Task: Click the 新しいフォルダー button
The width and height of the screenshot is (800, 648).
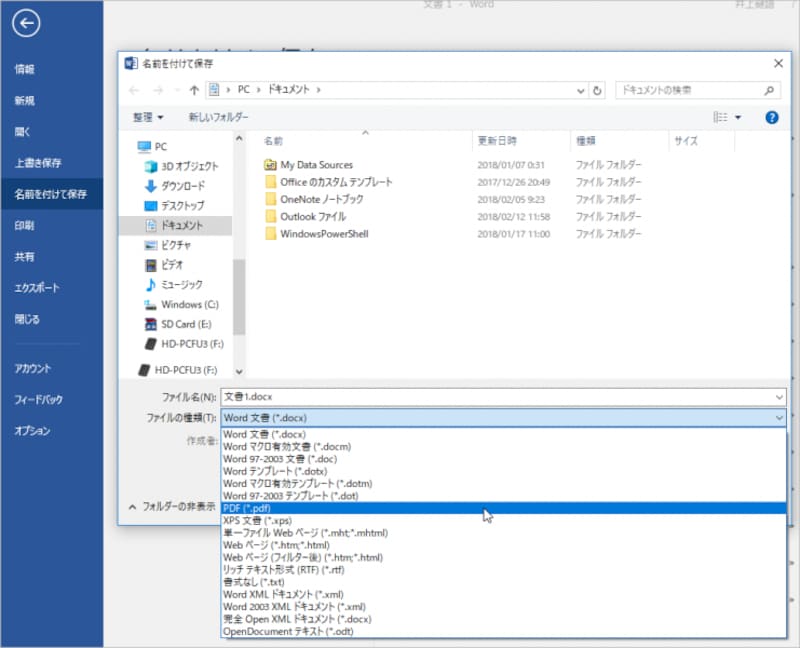Action: click(x=219, y=117)
